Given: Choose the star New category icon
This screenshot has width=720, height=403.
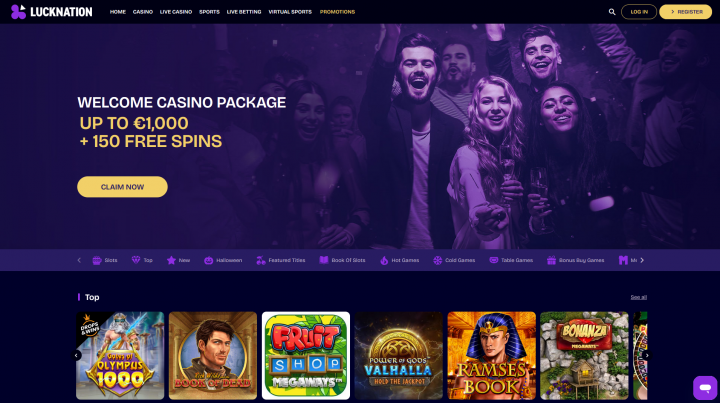Looking at the screenshot, I should pos(171,260).
